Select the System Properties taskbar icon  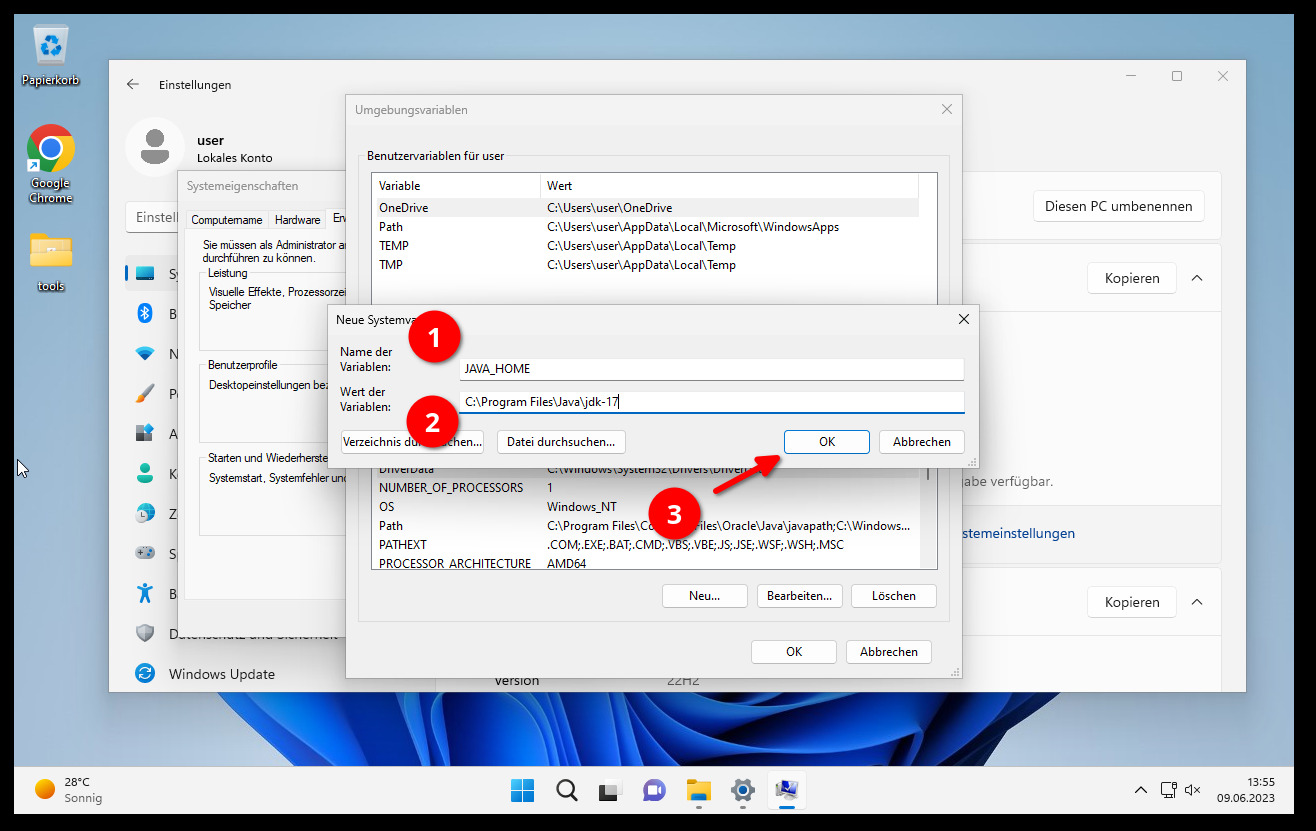pyautogui.click(x=786, y=790)
